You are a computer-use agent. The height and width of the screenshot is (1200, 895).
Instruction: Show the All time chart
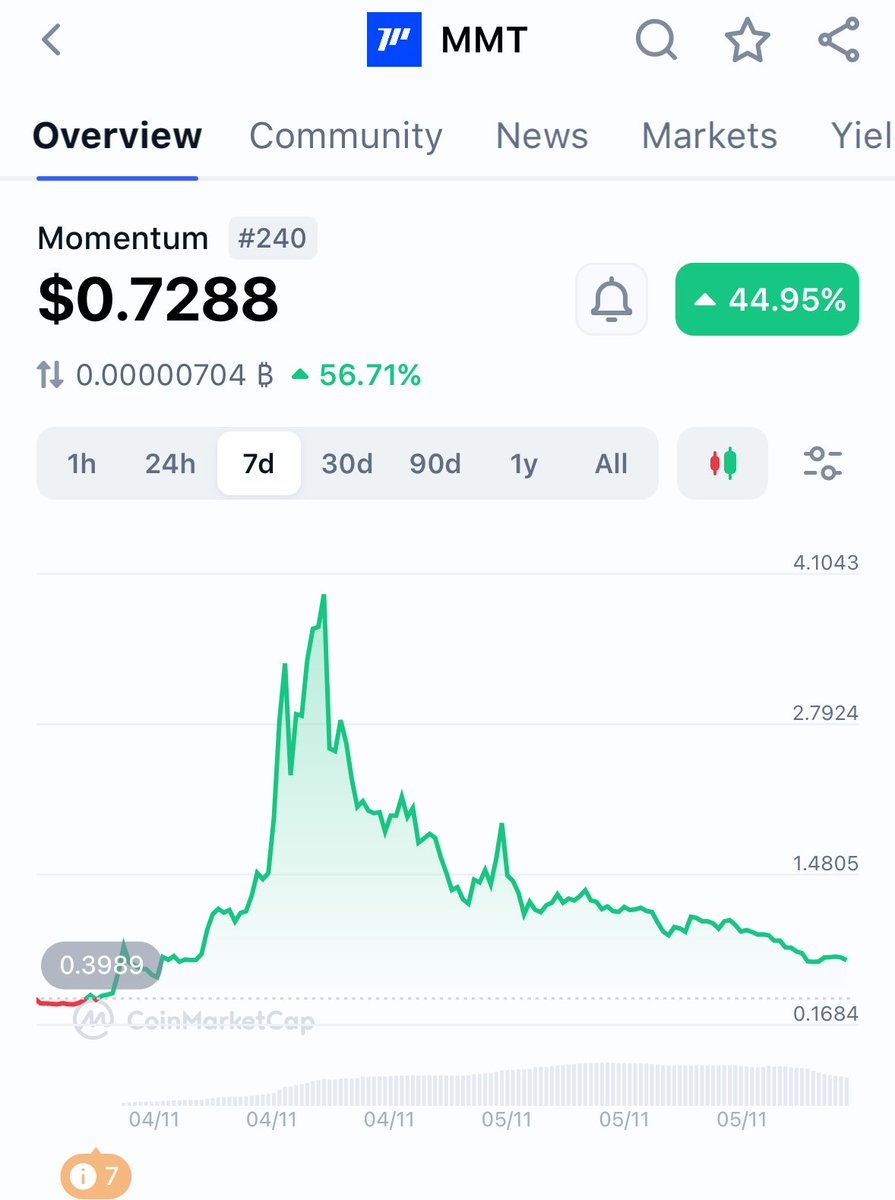(x=611, y=464)
